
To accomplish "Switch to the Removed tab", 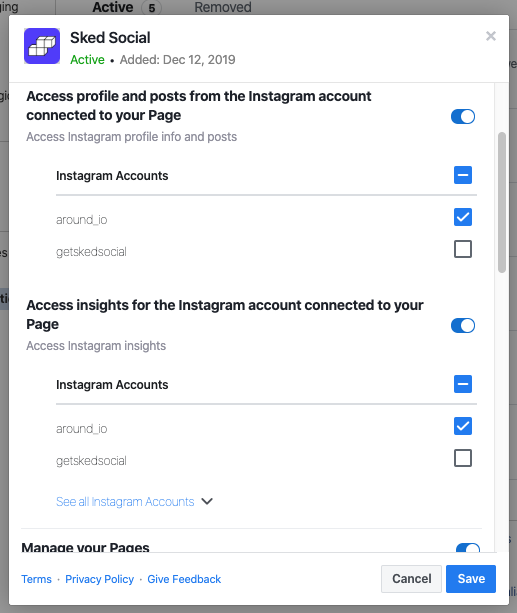I will pyautogui.click(x=223, y=7).
